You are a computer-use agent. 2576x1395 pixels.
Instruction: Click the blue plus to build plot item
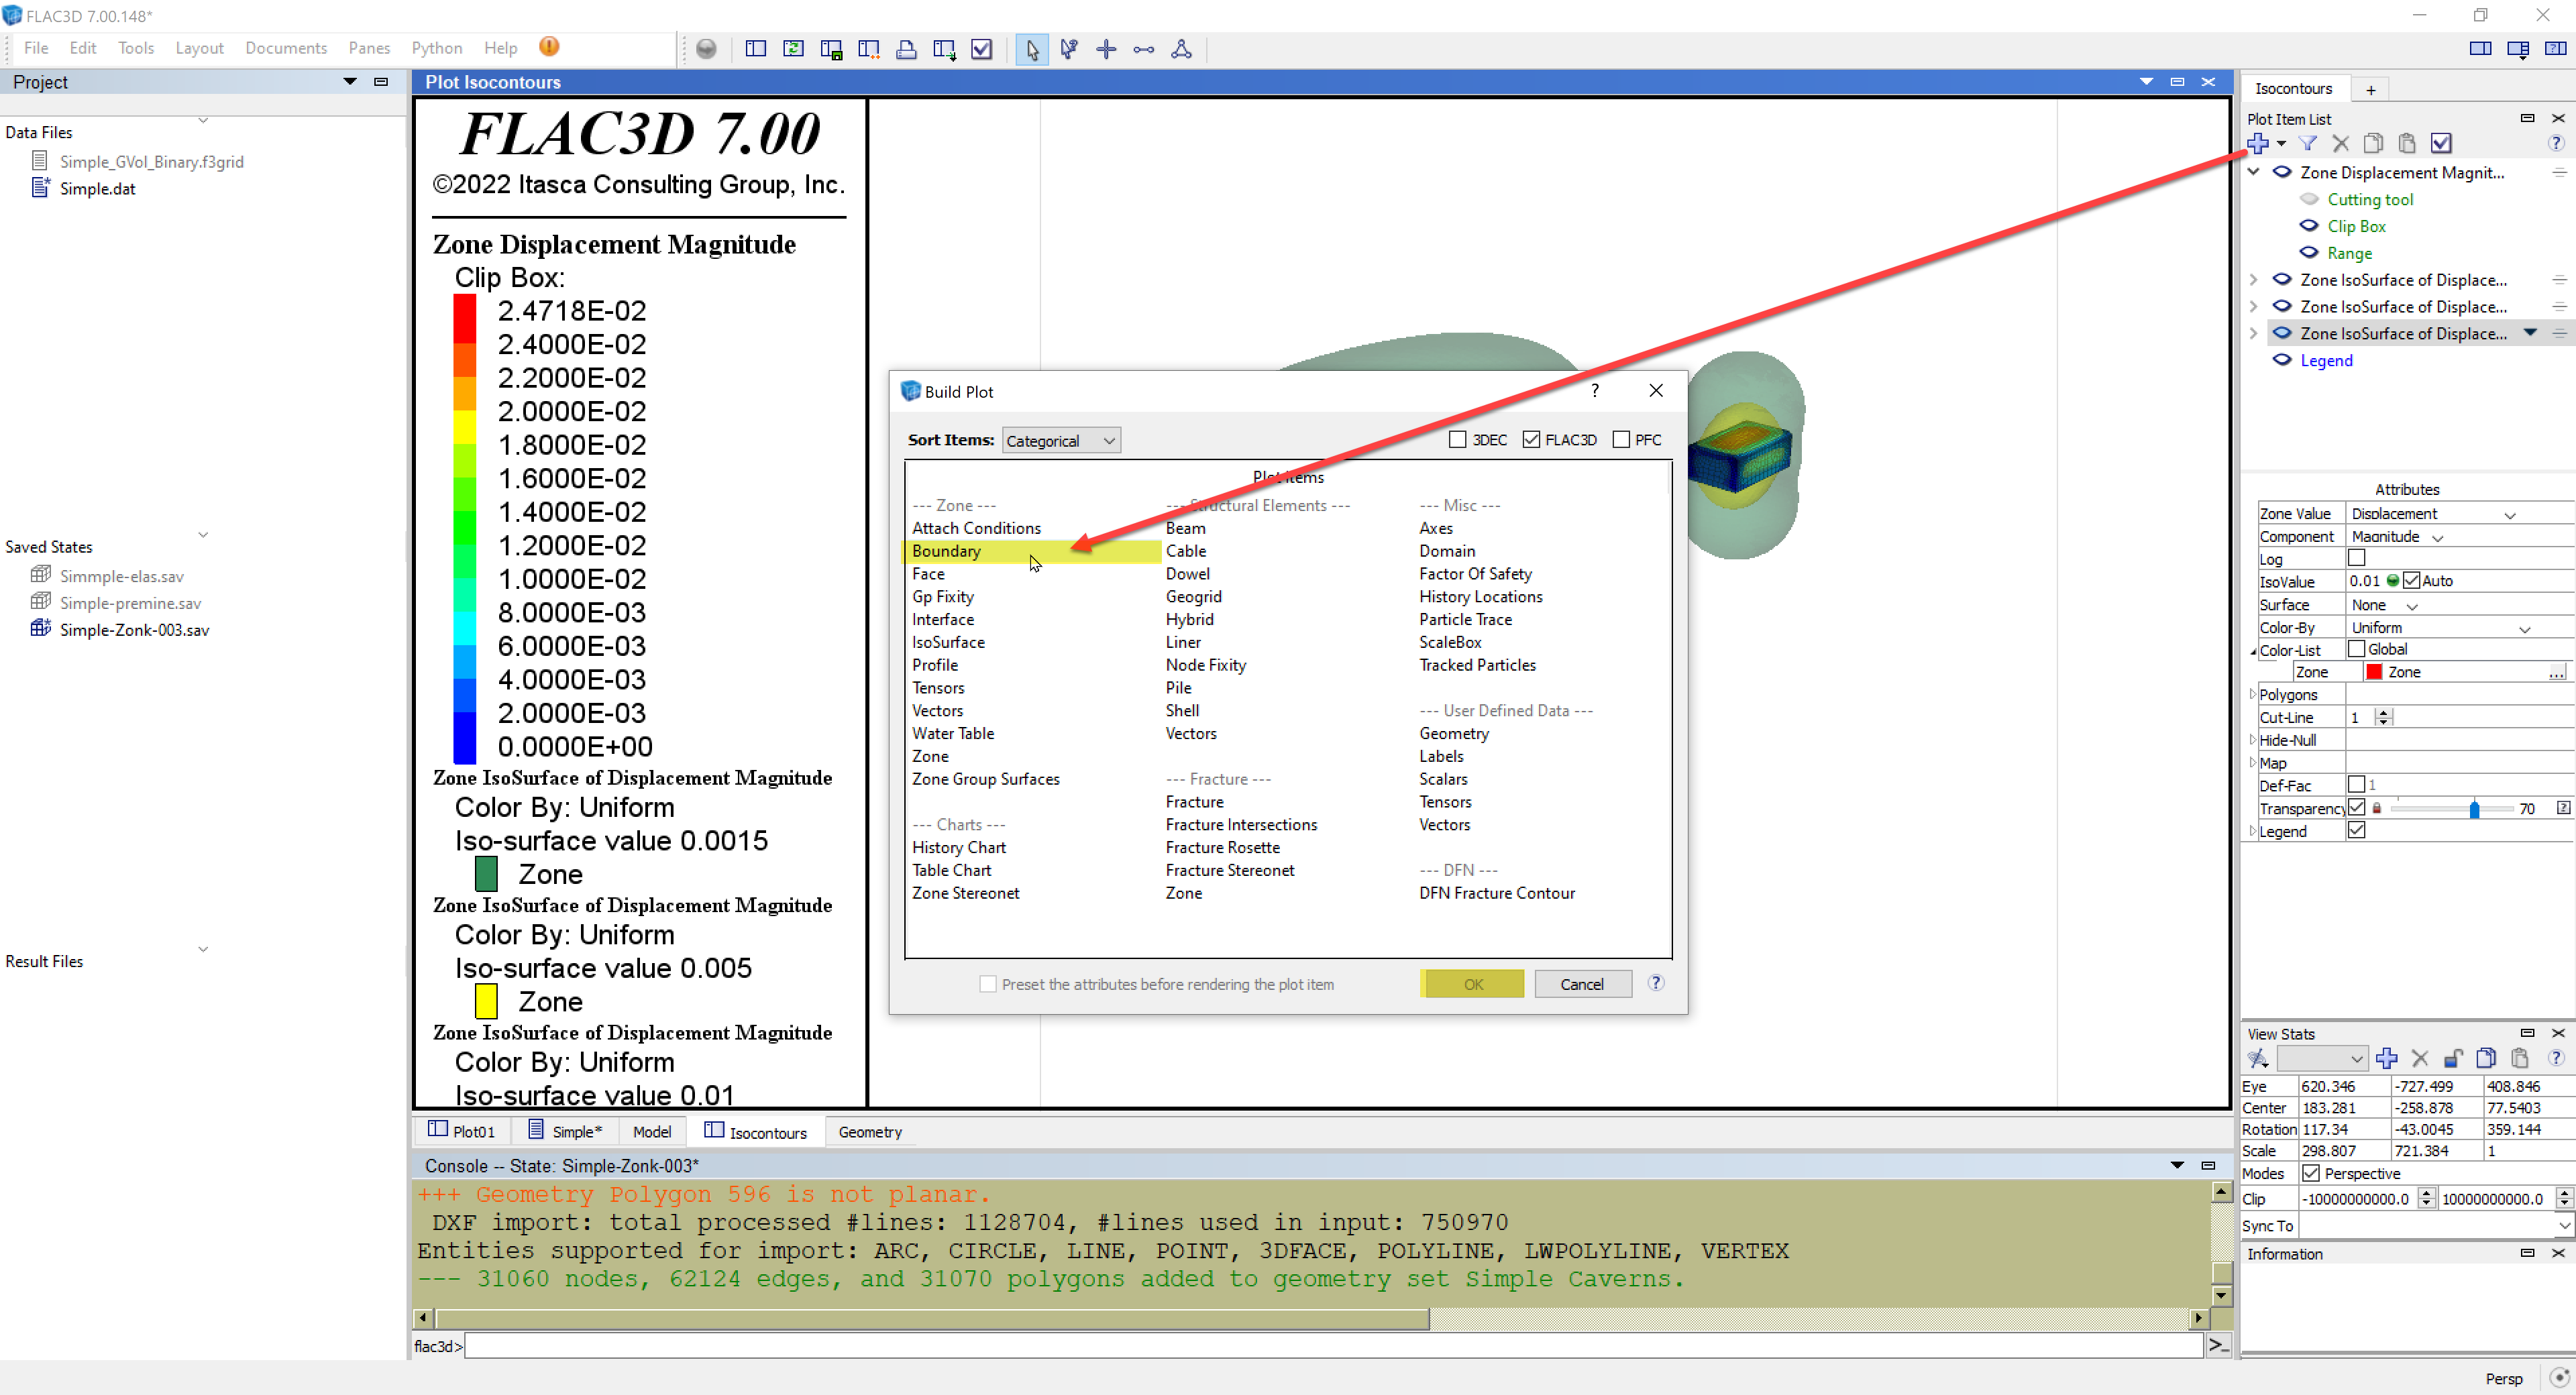click(x=2258, y=144)
